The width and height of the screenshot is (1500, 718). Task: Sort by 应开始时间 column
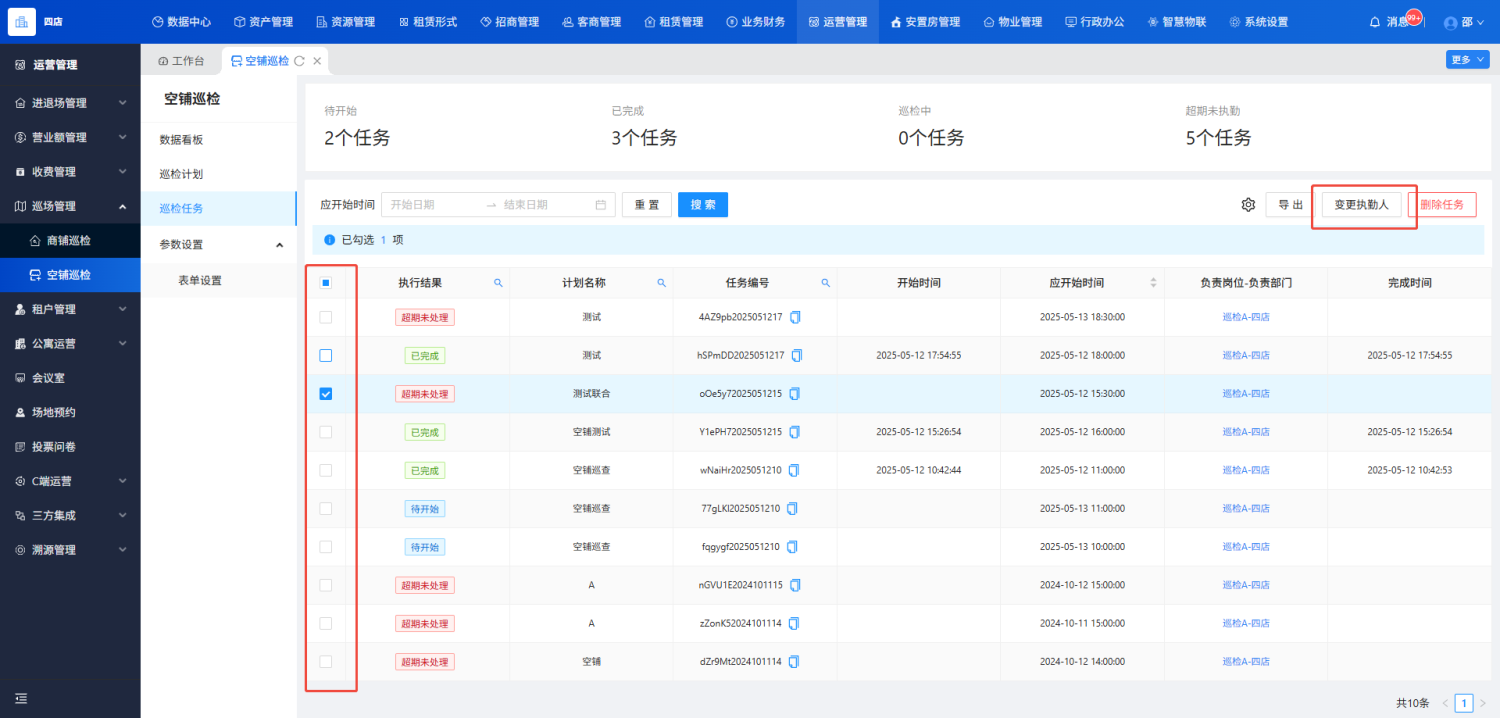pos(1153,283)
